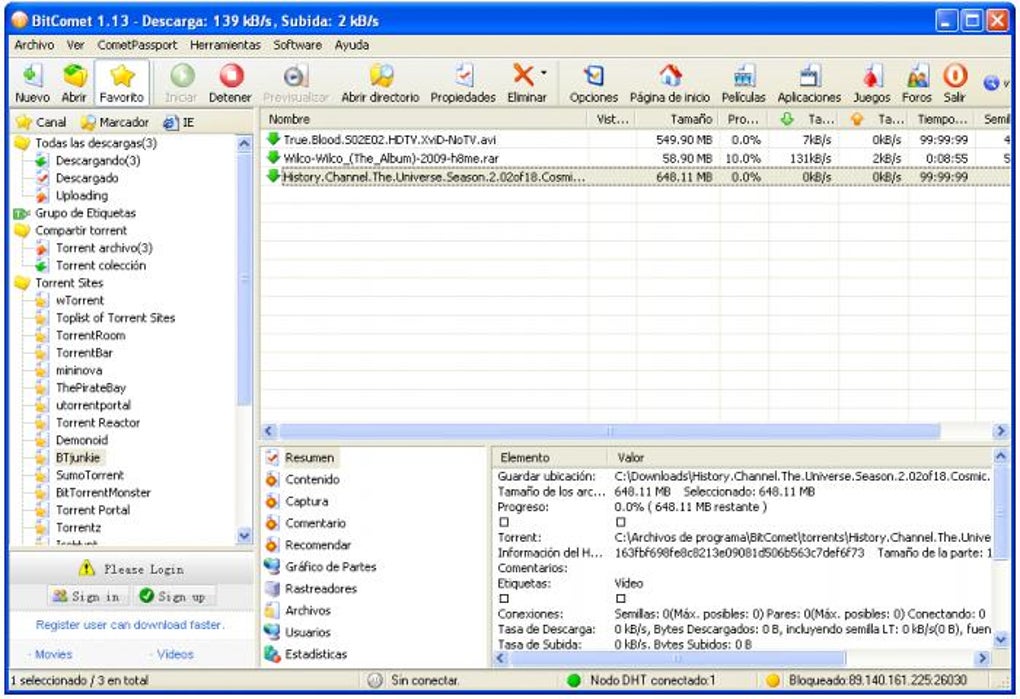Open the Aplicaciones toolbar icon
Screen dimensions: 1020x699
[x=810, y=77]
